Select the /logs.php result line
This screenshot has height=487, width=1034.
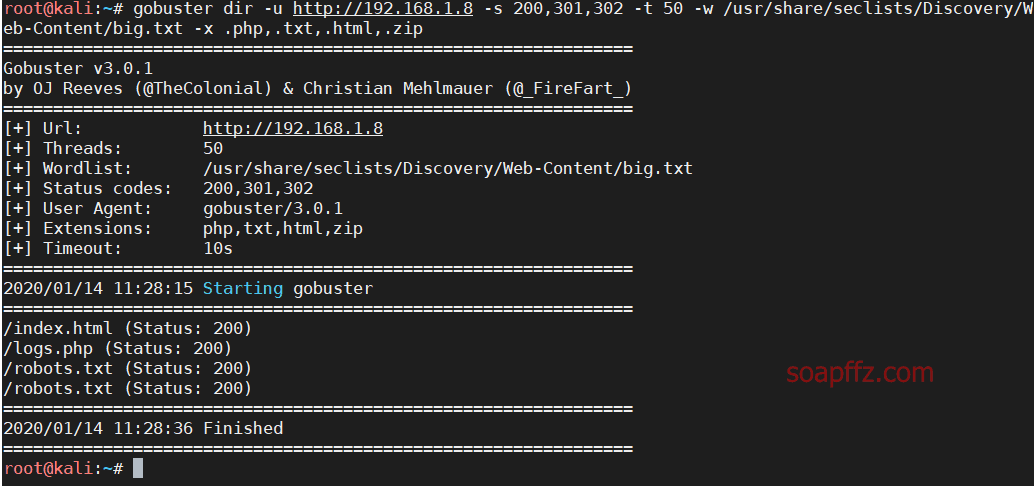[x=117, y=348]
